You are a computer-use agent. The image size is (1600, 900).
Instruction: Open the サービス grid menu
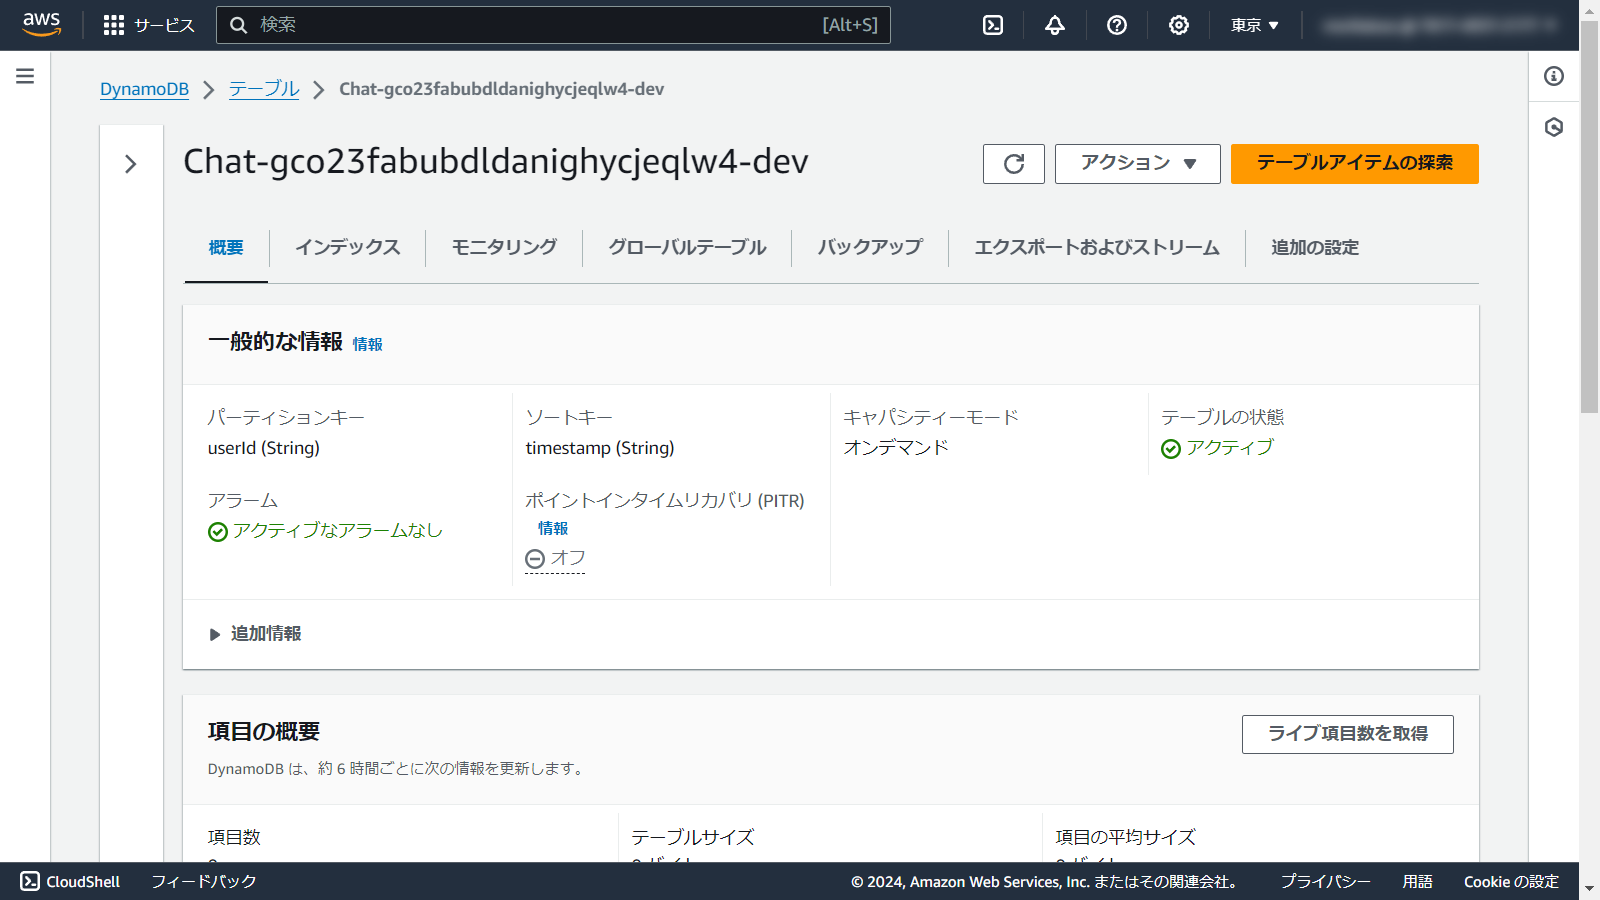[x=149, y=25]
